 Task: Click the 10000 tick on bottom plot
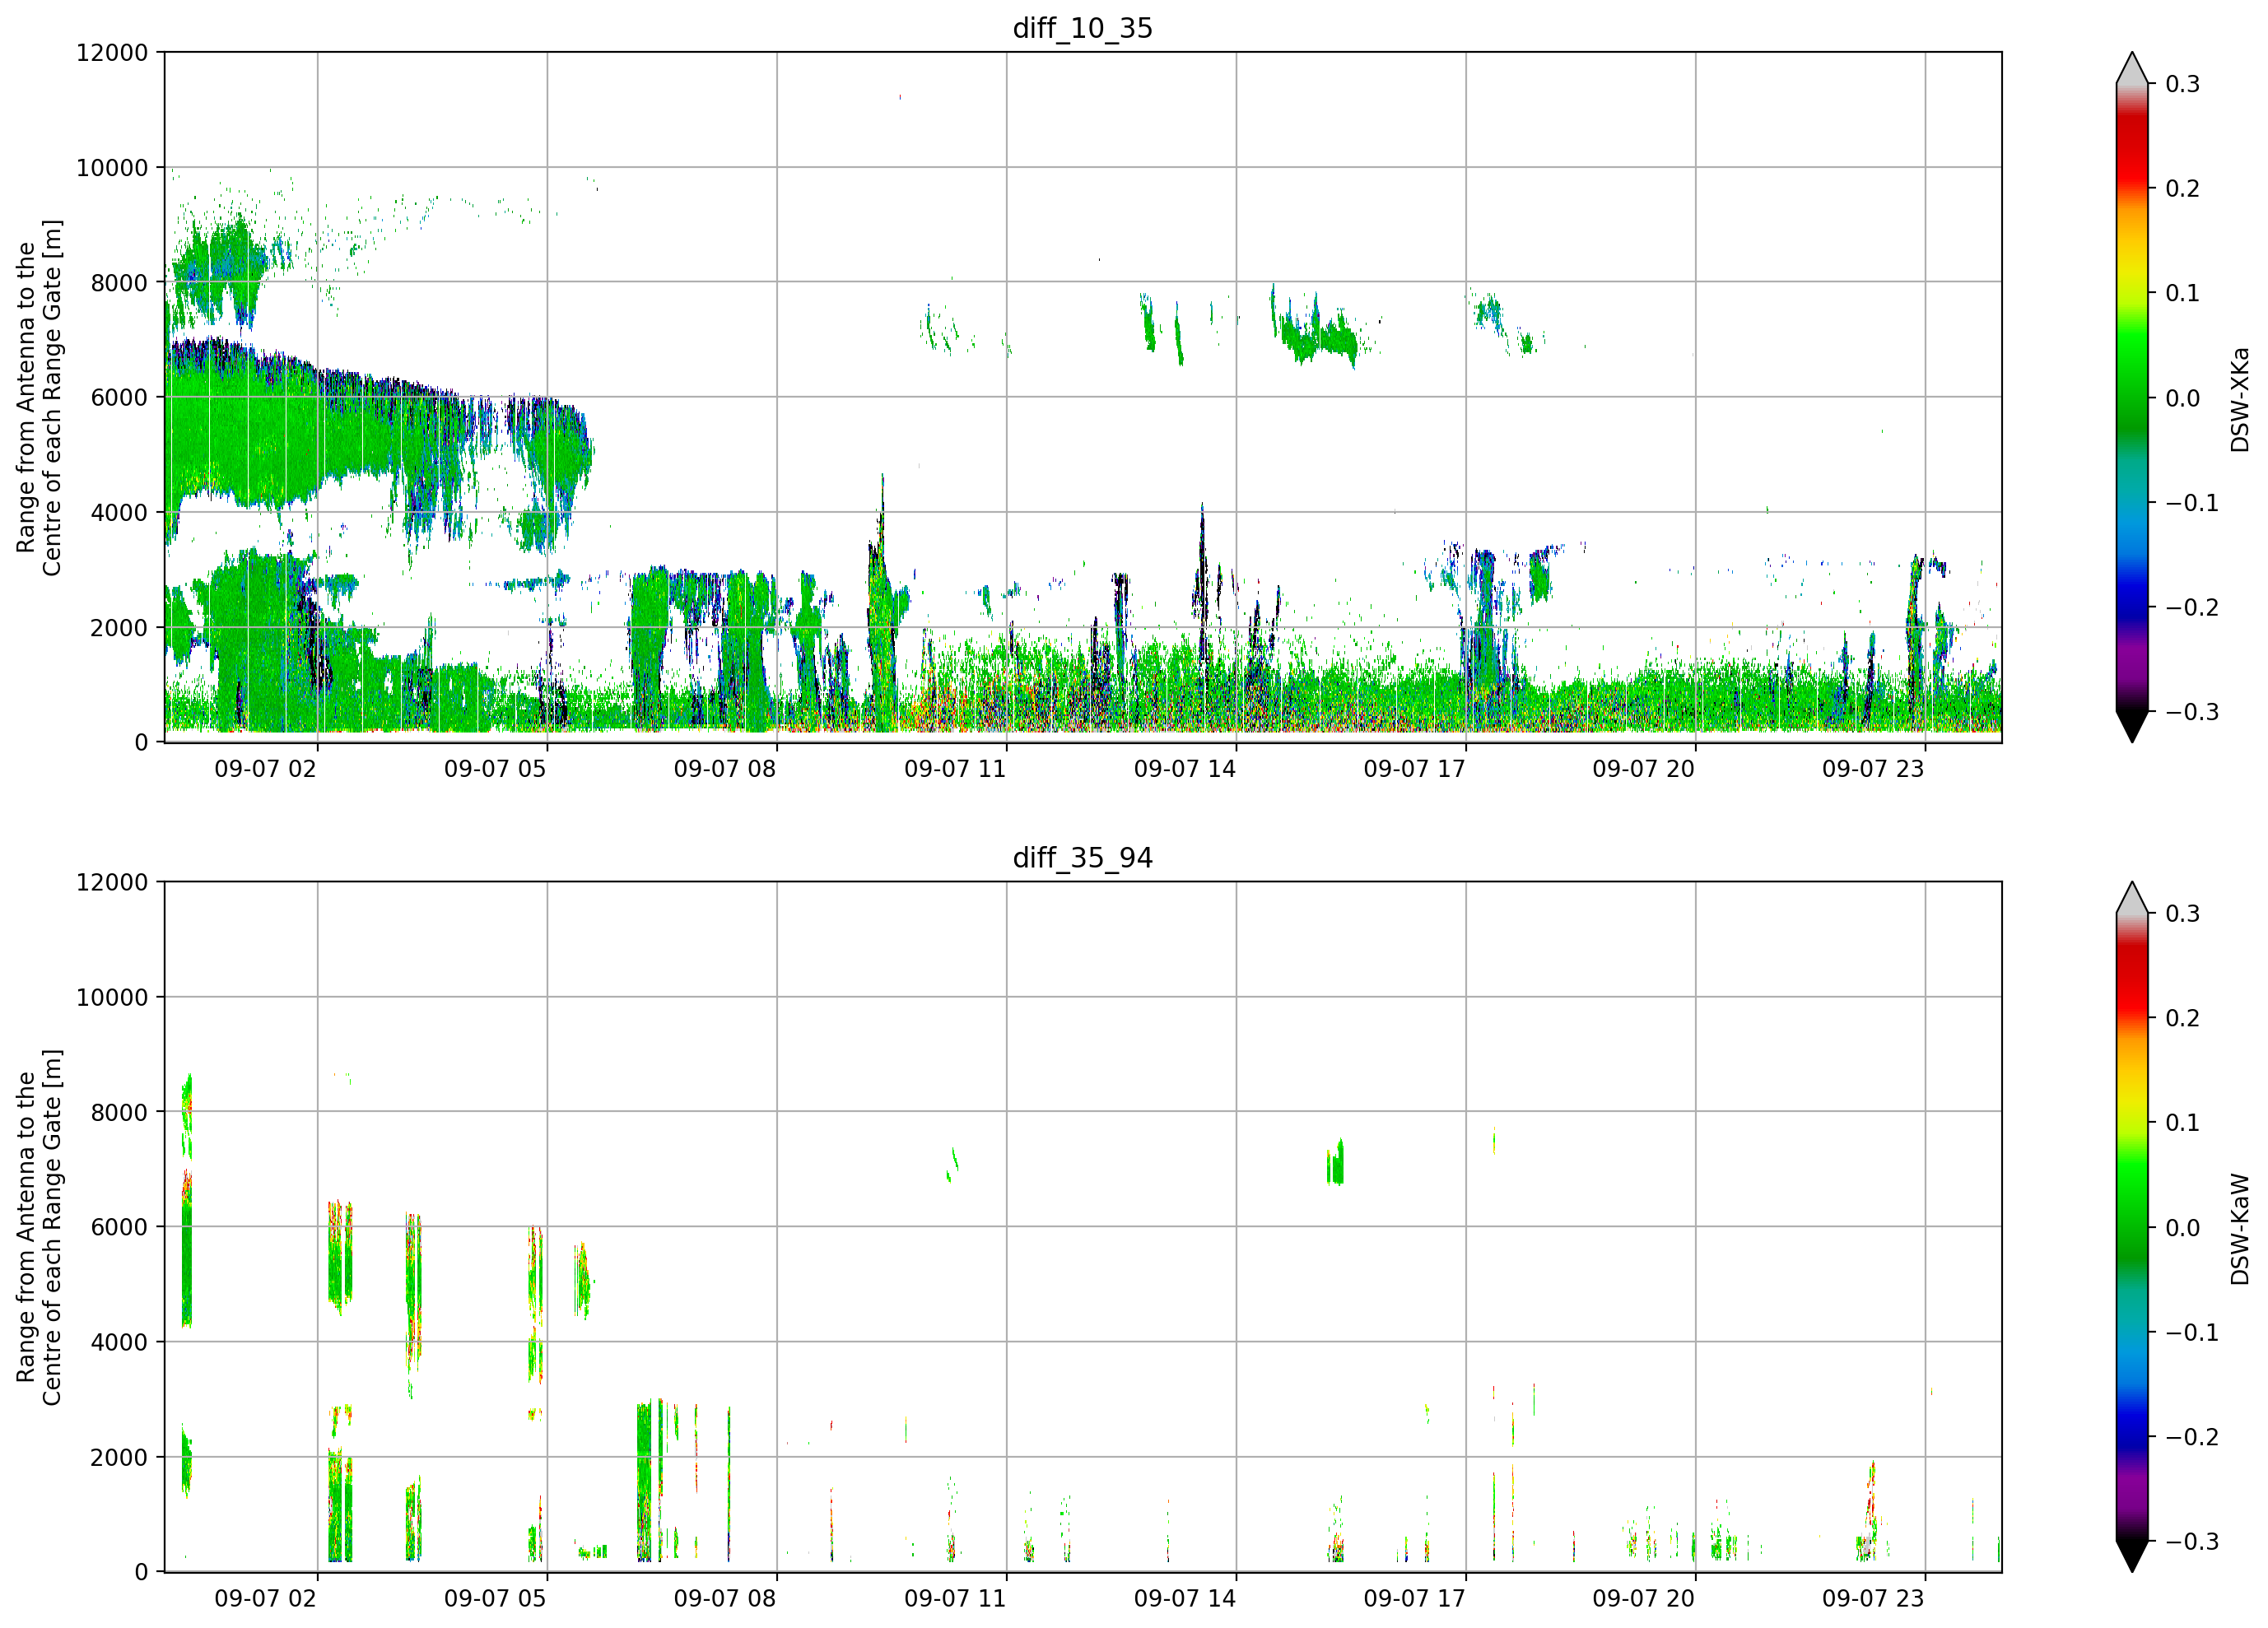(x=112, y=997)
